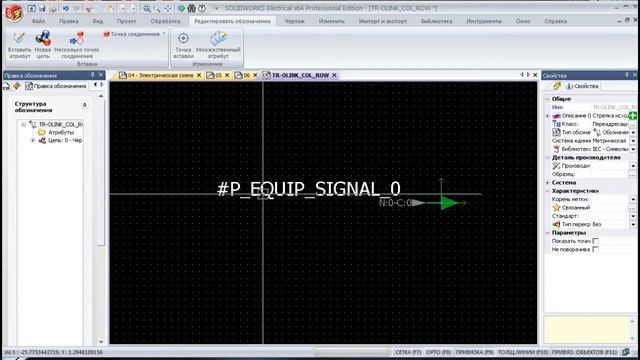This screenshot has width=640, height=360.
Task: Switch to document tab 05
Action: [x=215, y=76]
